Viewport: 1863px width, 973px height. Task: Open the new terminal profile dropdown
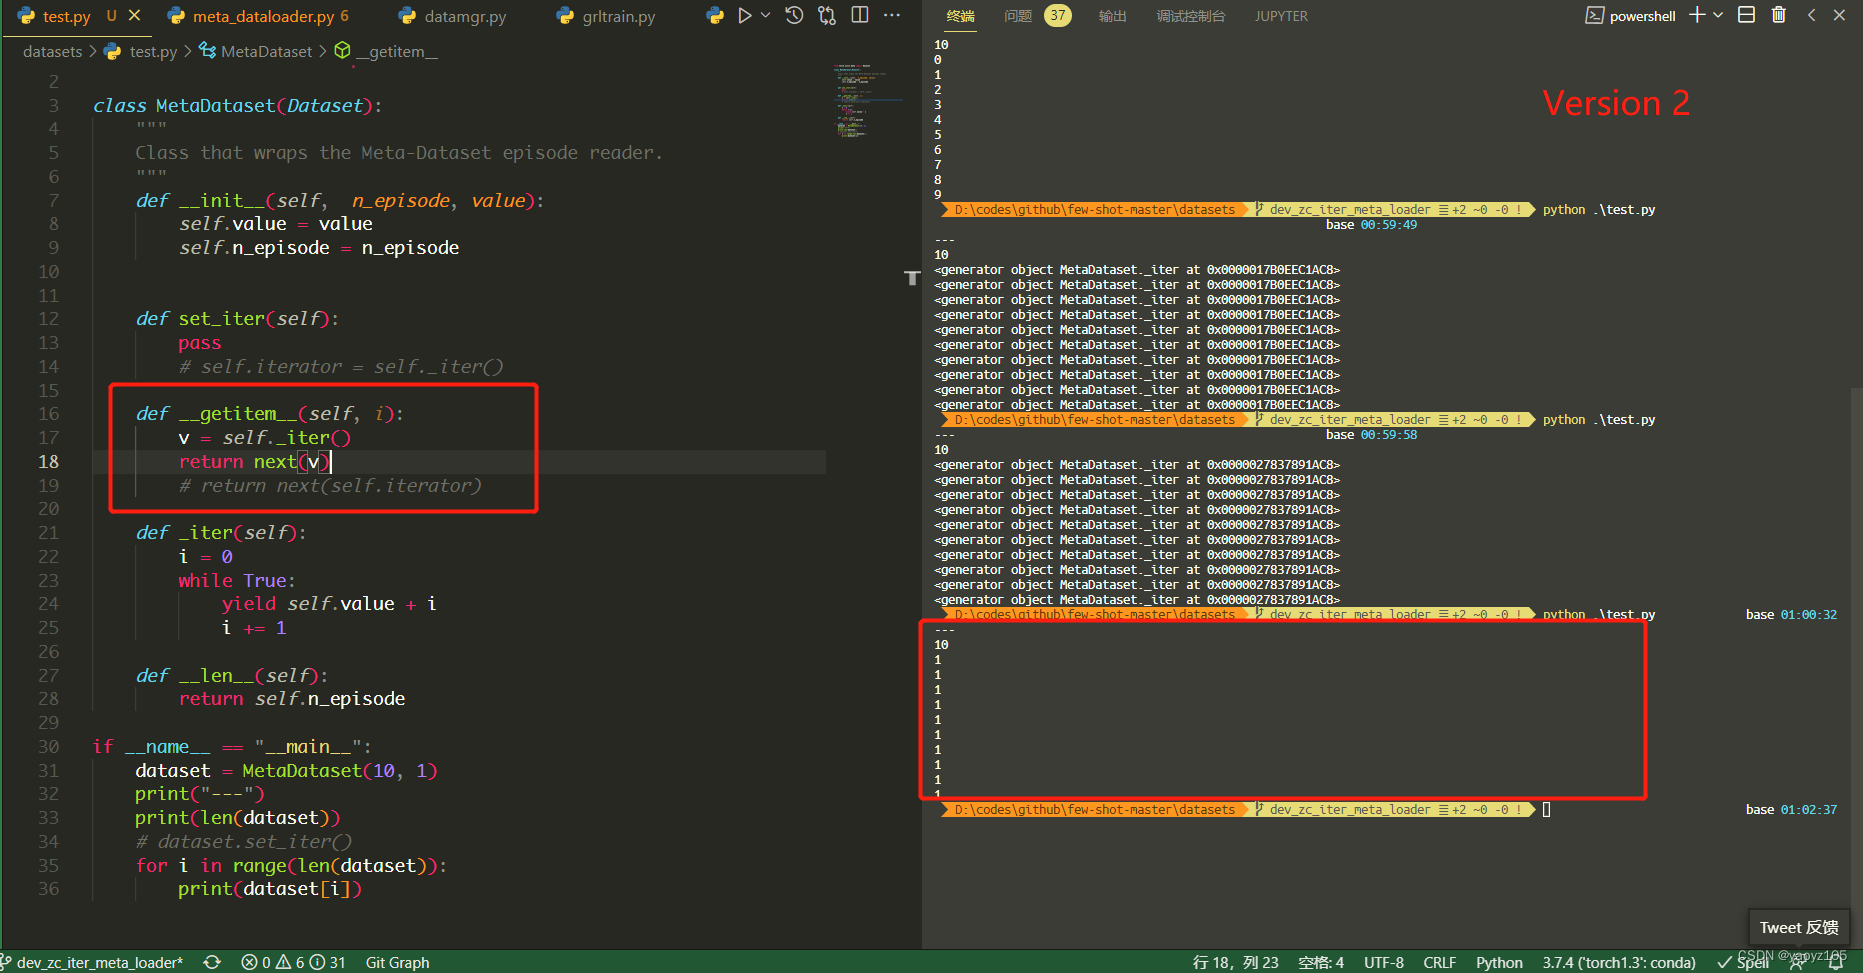[1718, 15]
